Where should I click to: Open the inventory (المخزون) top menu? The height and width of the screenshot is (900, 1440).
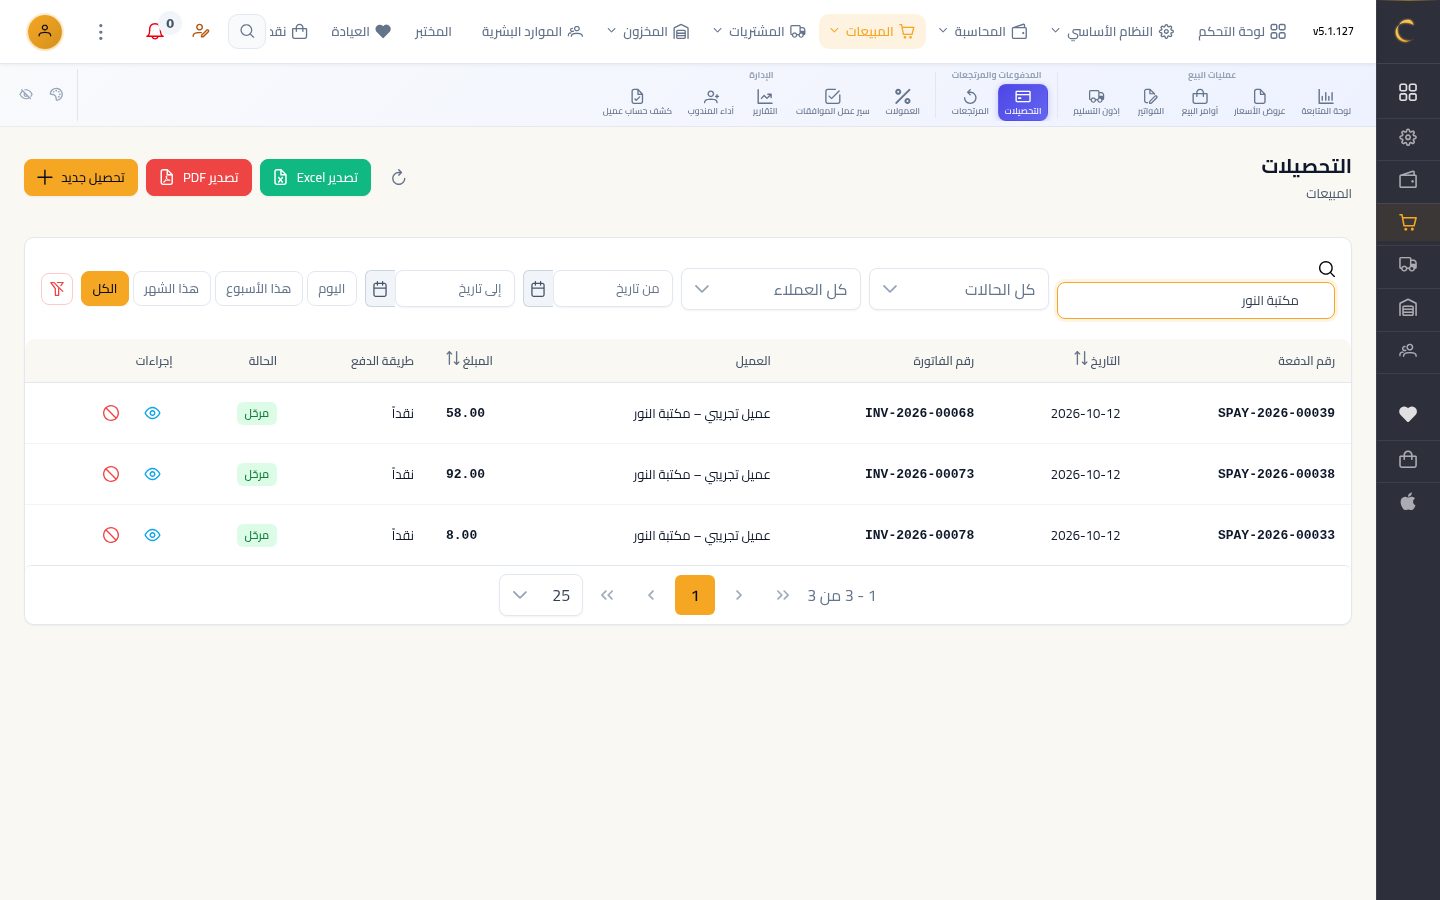[648, 32]
